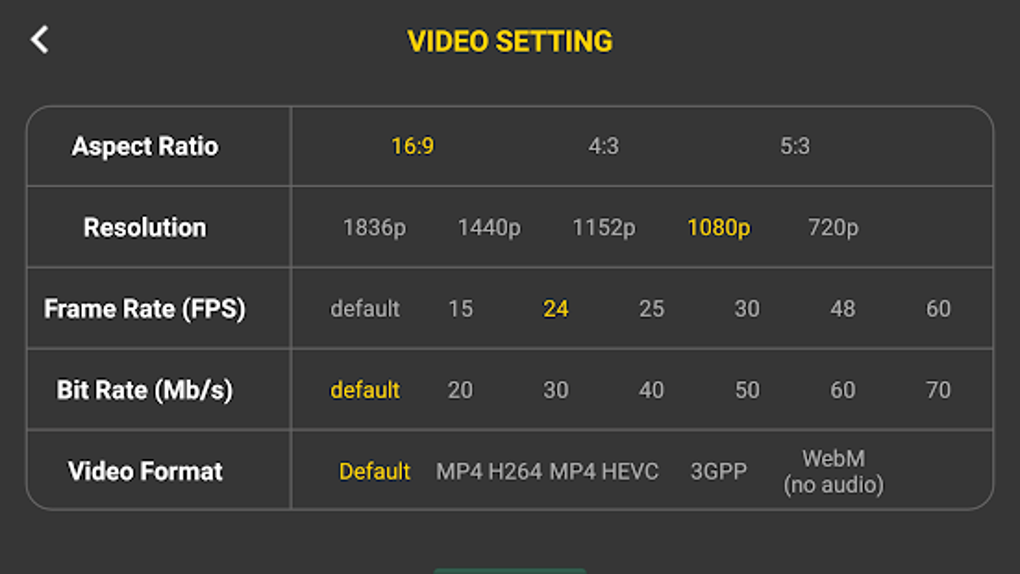Select the 1152p resolution

(604, 228)
